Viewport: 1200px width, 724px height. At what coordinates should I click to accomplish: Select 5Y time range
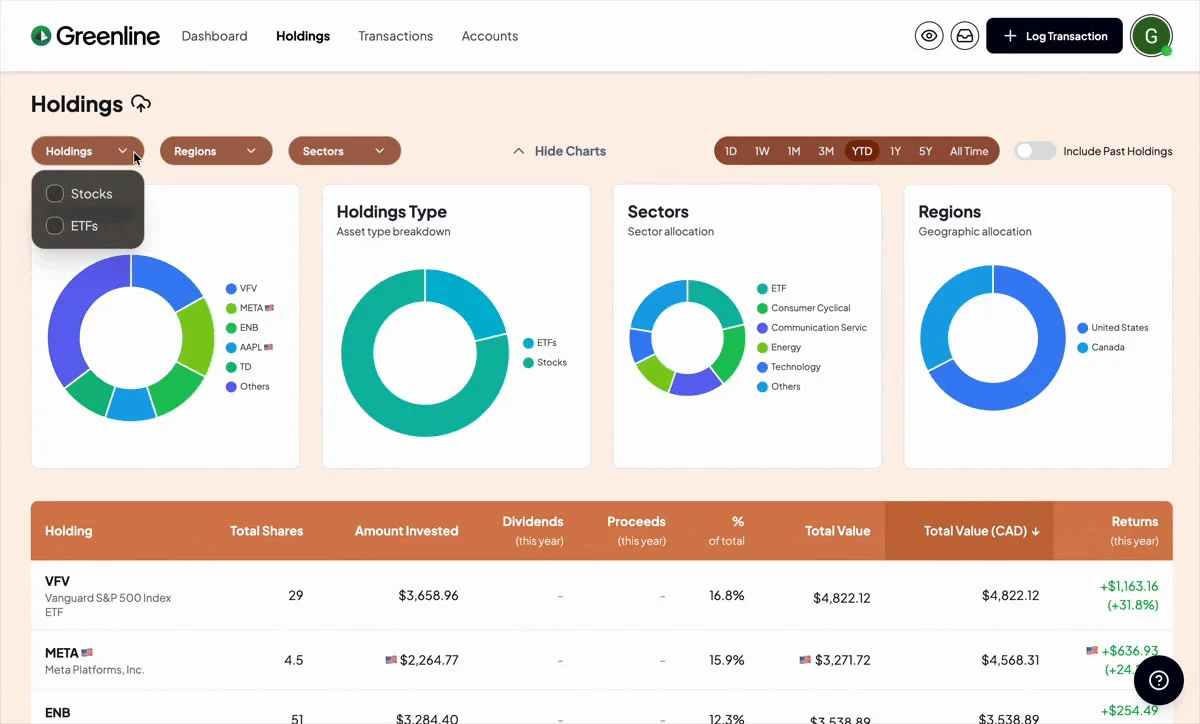point(926,151)
